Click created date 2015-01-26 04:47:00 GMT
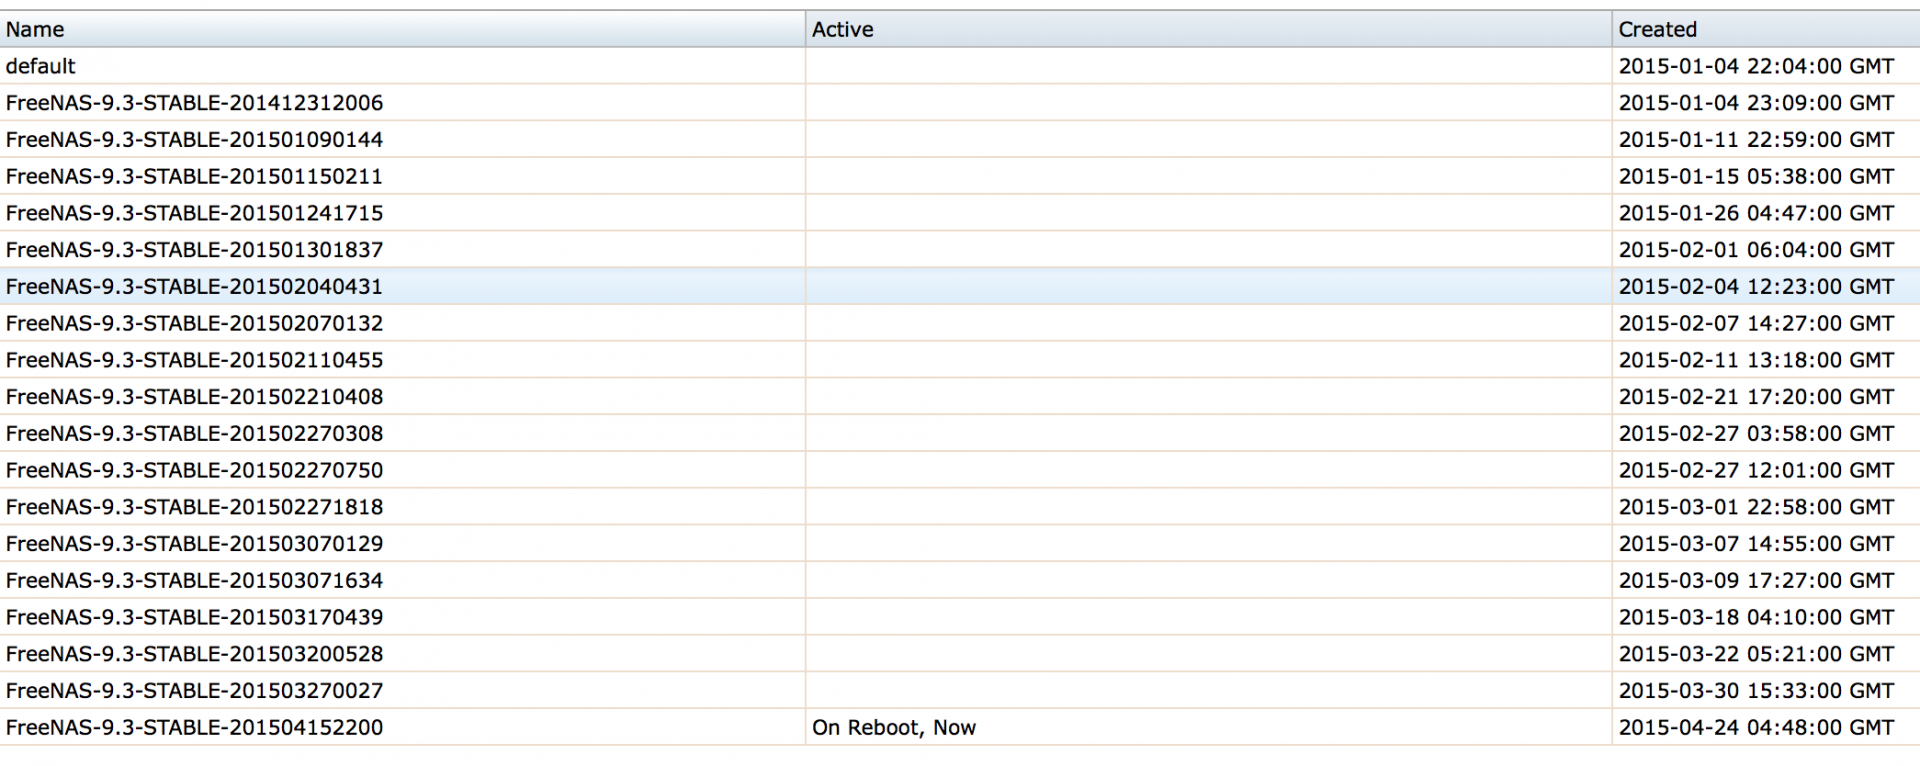This screenshot has width=1920, height=766. [x=1756, y=213]
